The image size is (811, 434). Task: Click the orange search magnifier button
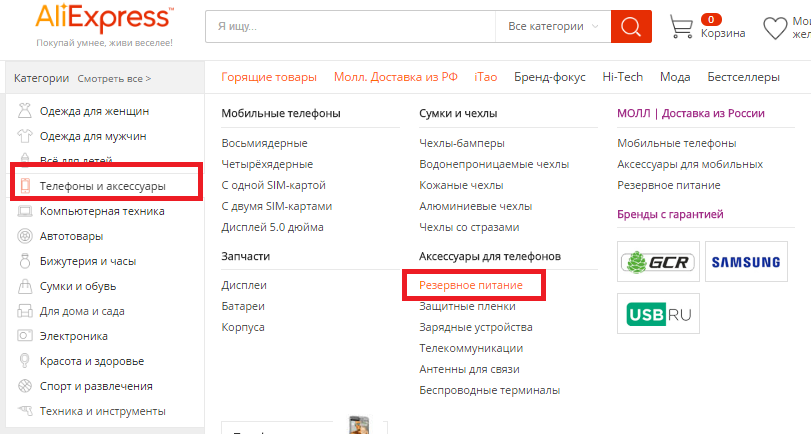click(631, 26)
